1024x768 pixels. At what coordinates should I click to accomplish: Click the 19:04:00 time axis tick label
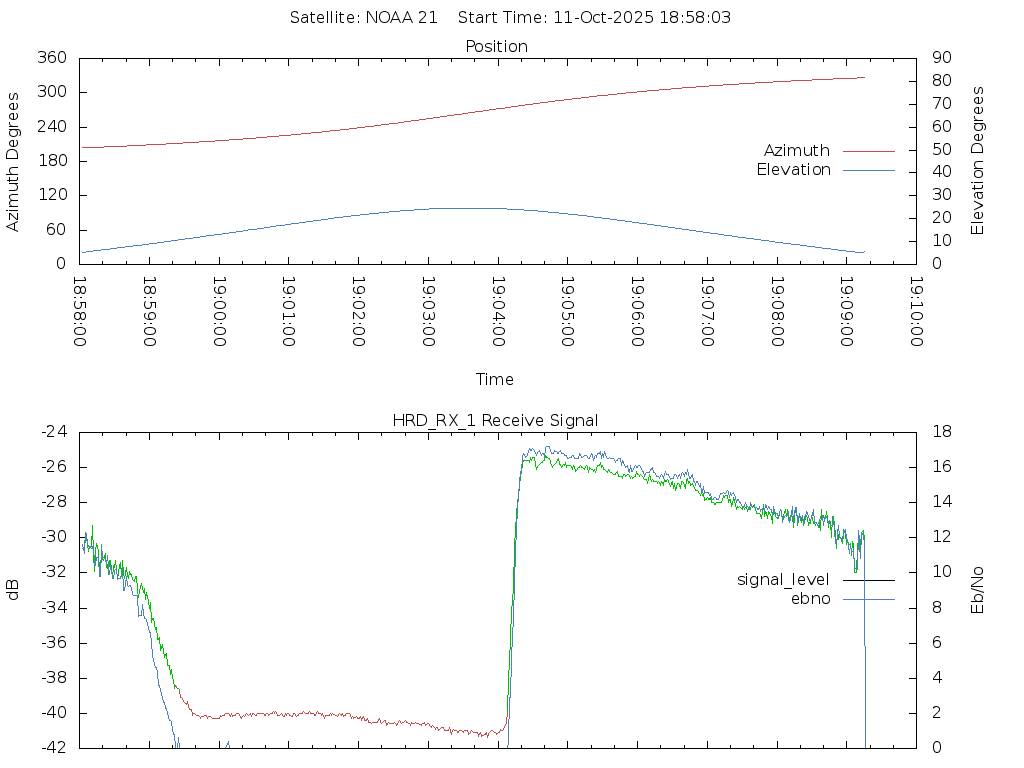(x=497, y=312)
